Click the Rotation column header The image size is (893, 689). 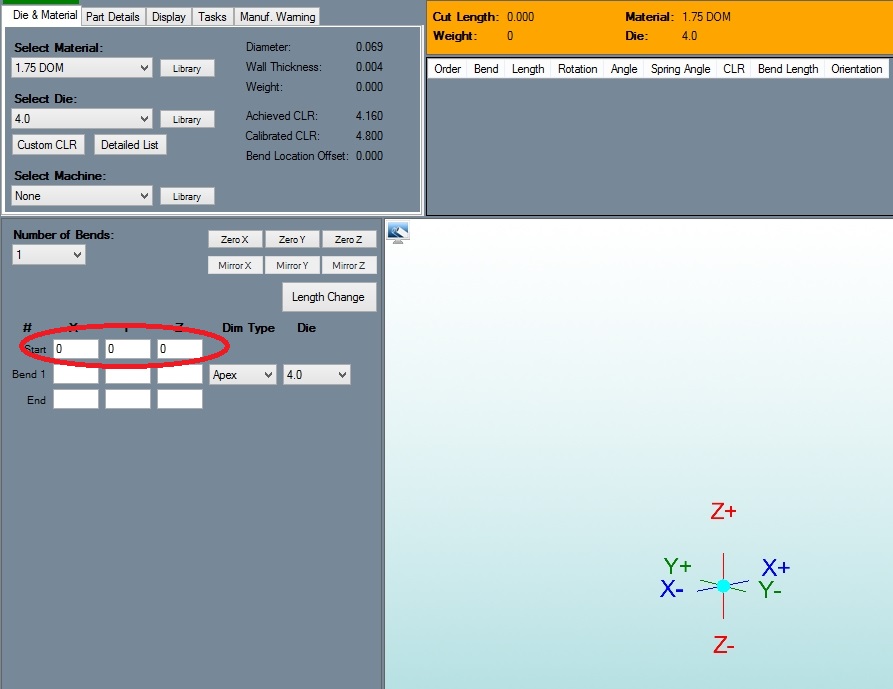577,69
